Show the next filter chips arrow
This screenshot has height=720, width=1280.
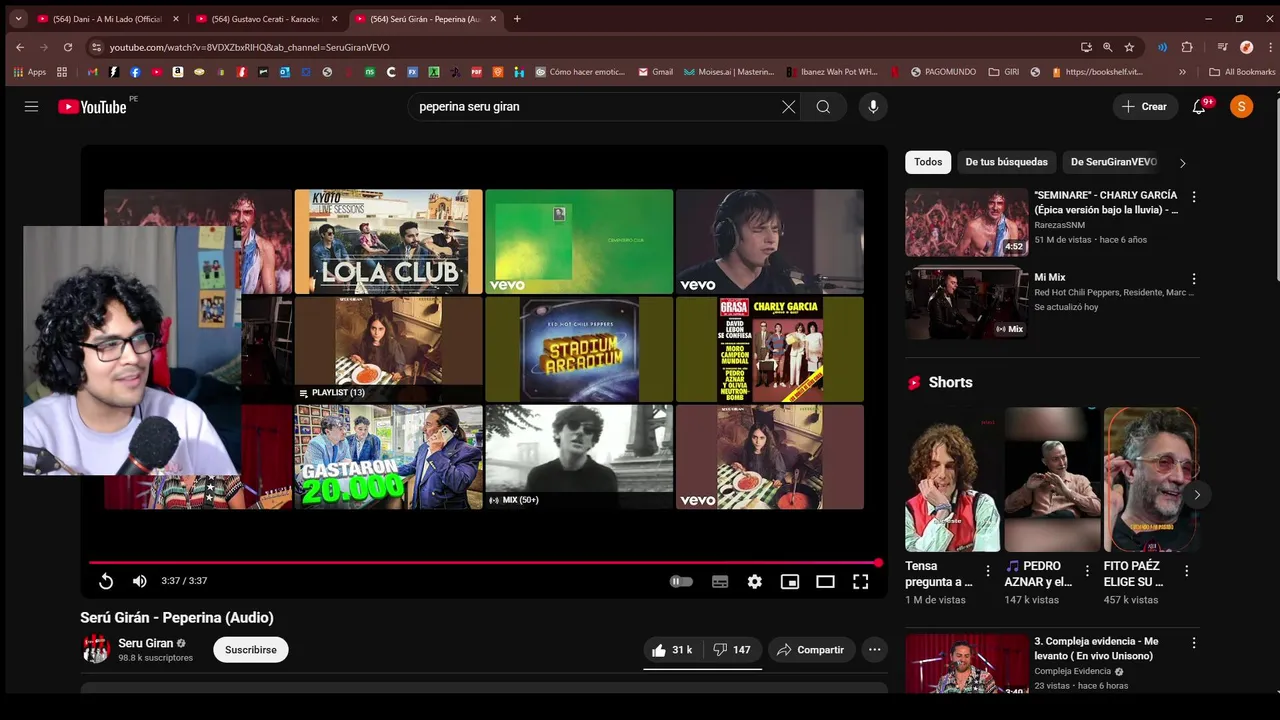coord(1182,163)
